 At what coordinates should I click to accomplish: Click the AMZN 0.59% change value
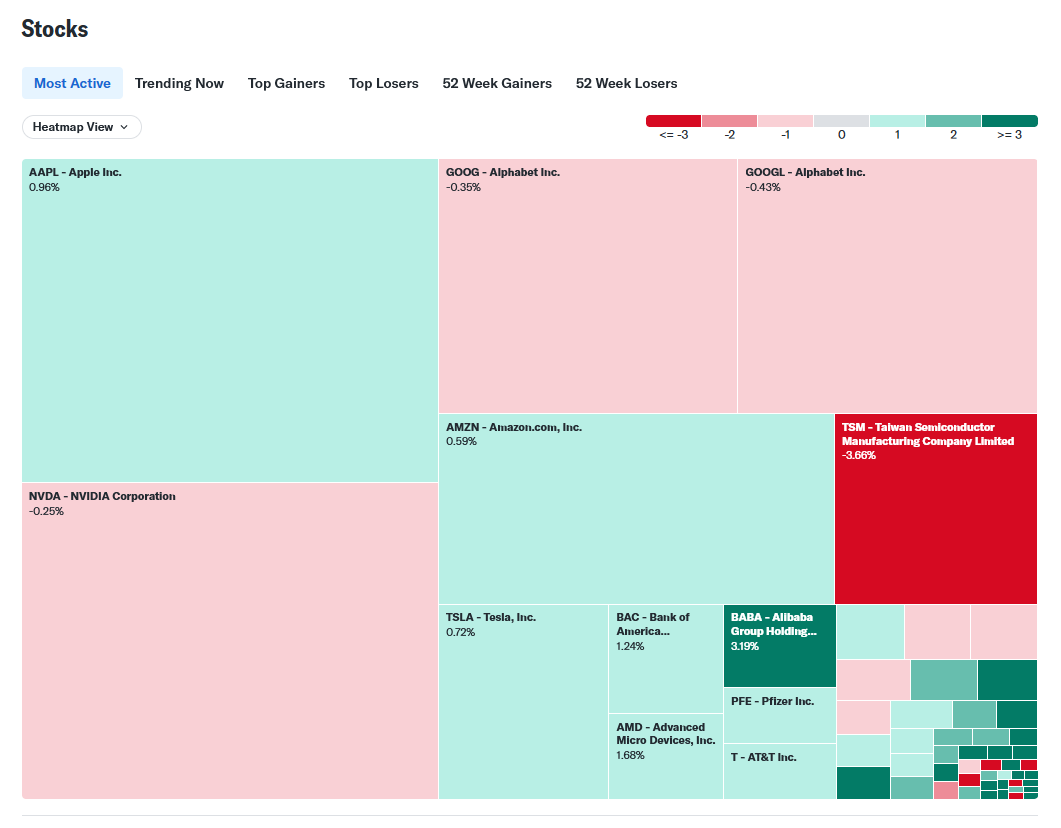click(461, 441)
